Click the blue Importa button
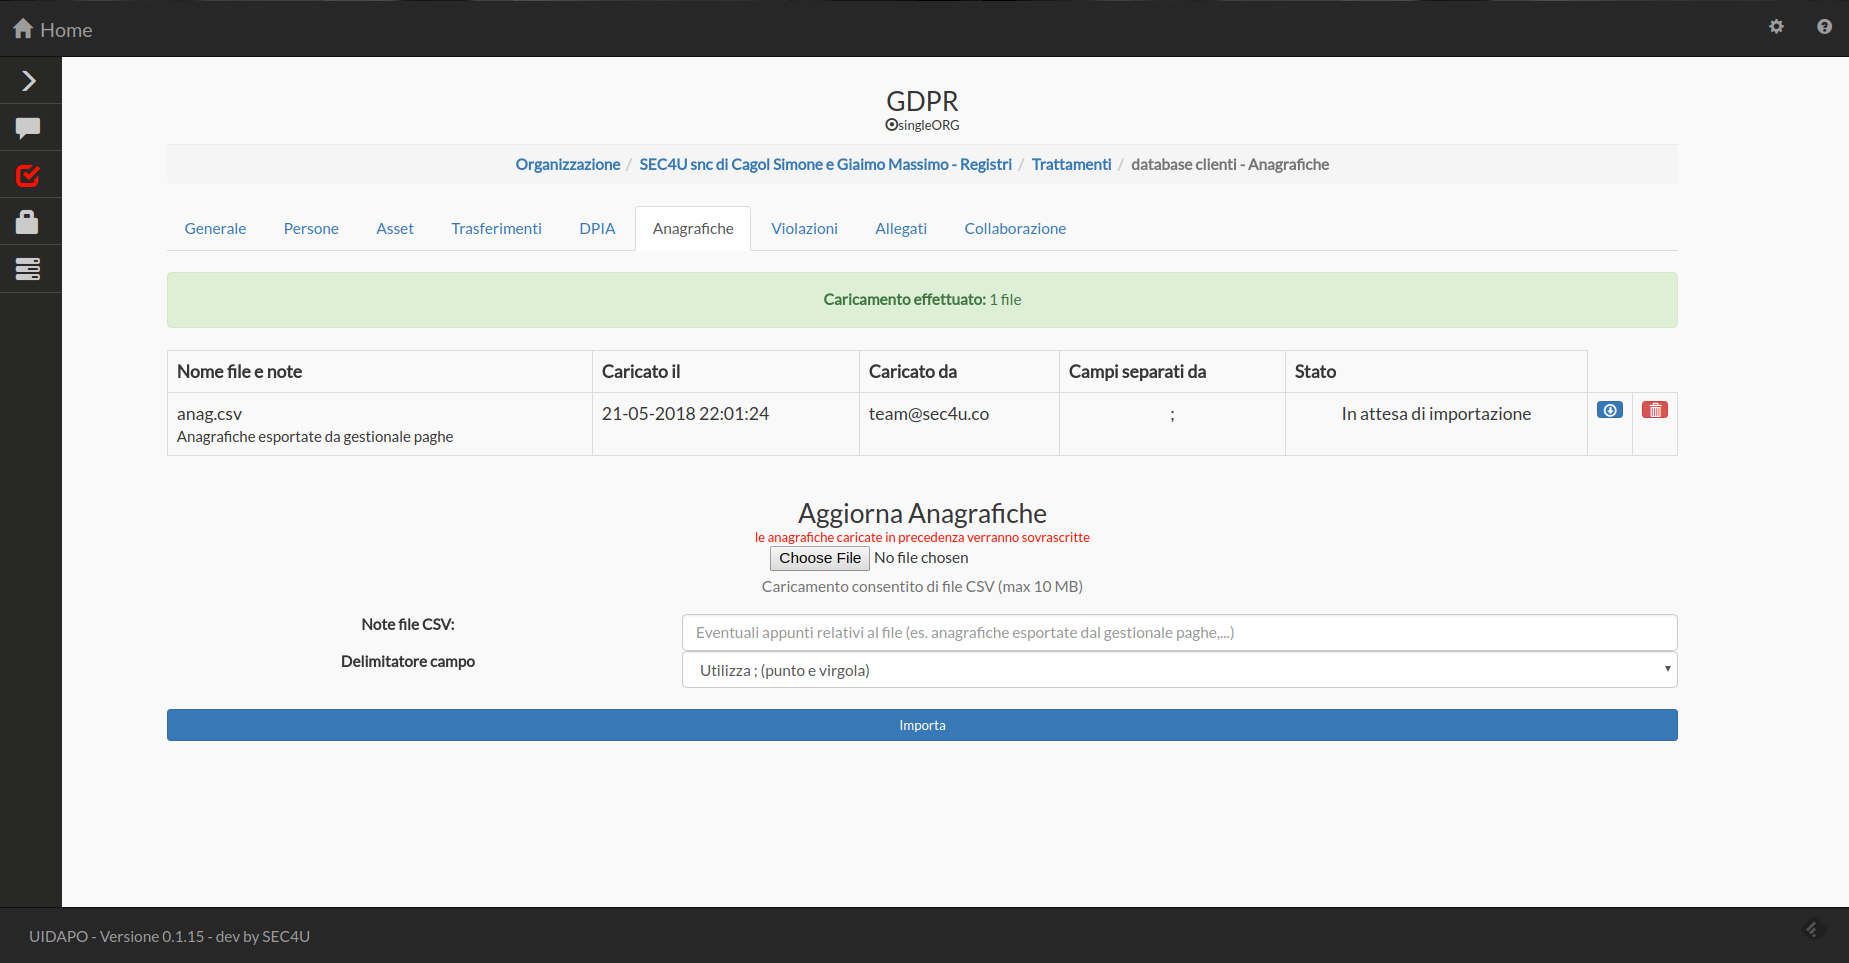 pyautogui.click(x=922, y=725)
